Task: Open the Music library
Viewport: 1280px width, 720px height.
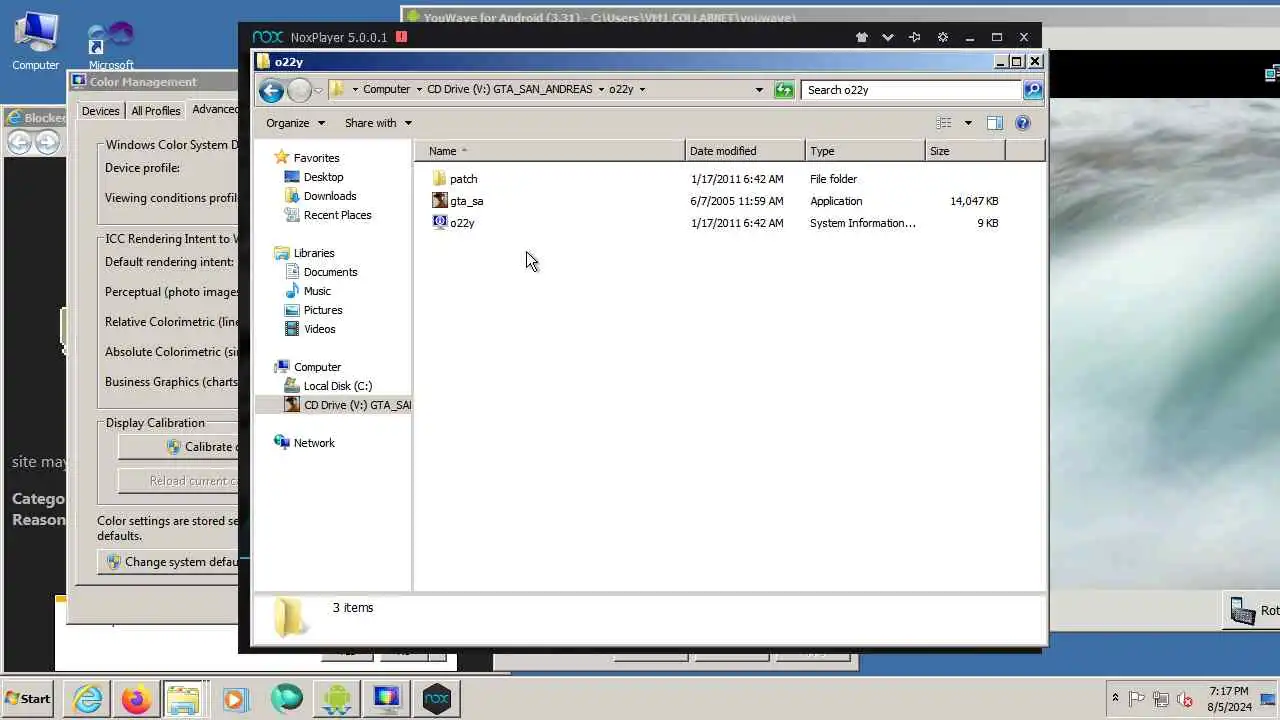Action: pos(317,291)
